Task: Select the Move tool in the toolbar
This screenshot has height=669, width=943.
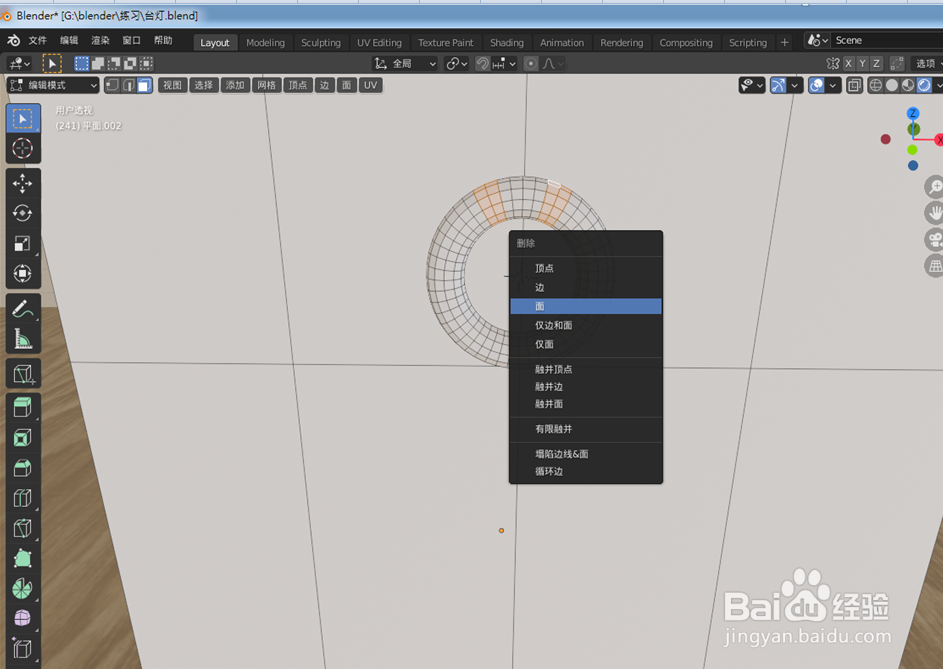Action: [x=23, y=181]
